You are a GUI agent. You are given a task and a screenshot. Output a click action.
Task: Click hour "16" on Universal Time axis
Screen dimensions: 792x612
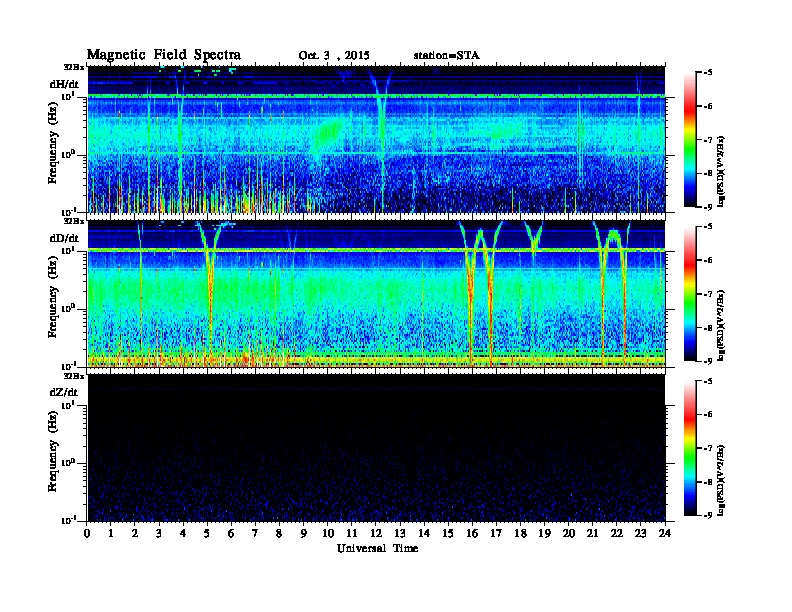coord(472,534)
